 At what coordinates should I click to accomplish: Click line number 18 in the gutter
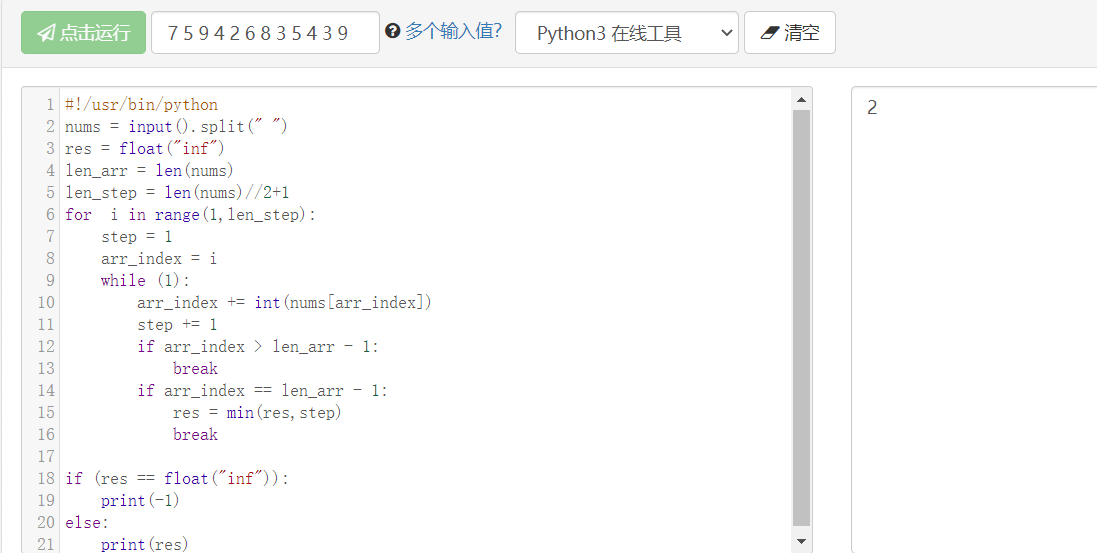click(x=45, y=479)
